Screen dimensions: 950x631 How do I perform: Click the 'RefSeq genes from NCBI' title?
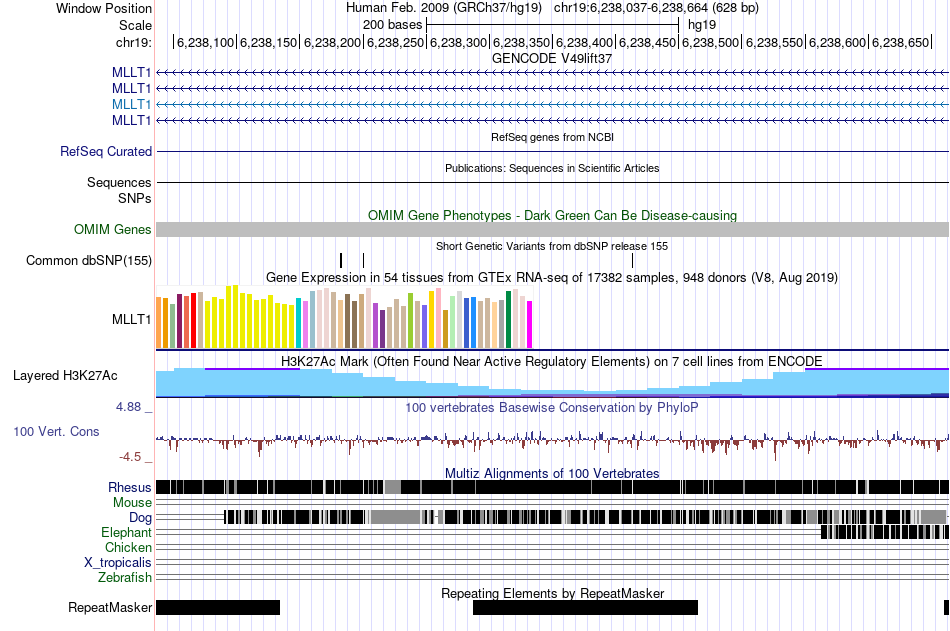pos(552,138)
